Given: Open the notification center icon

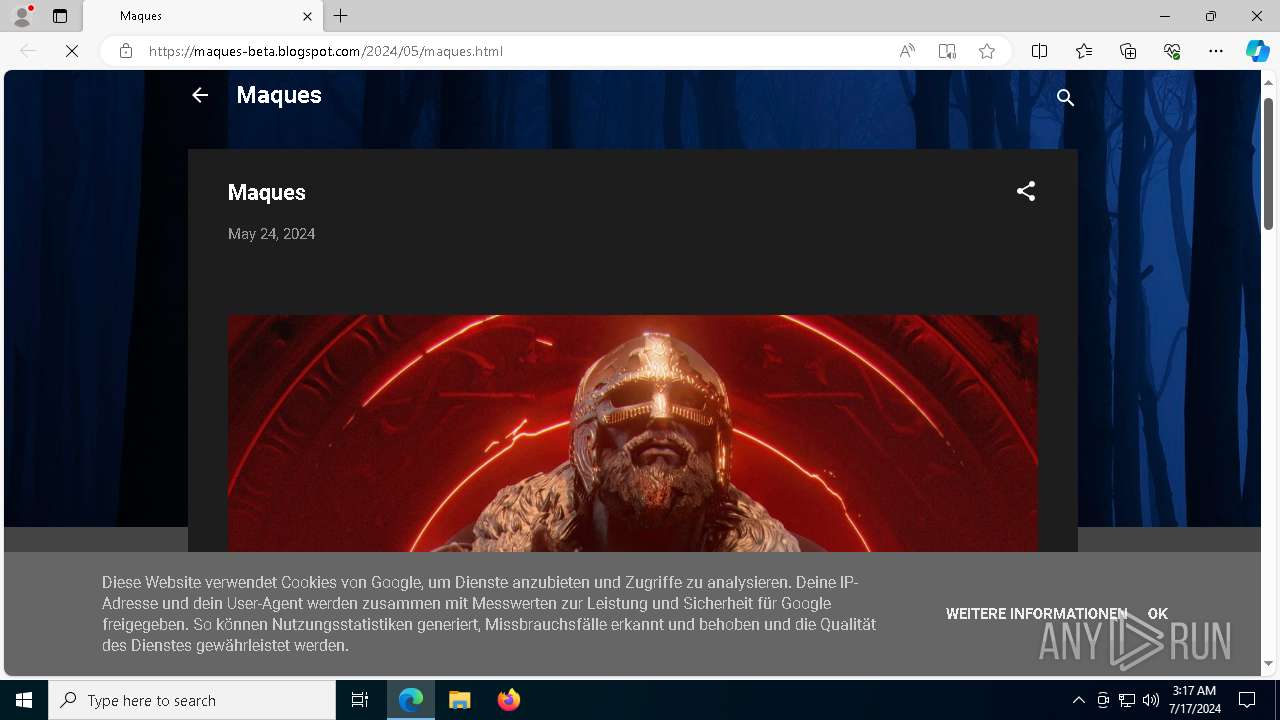Looking at the screenshot, I should 1247,700.
